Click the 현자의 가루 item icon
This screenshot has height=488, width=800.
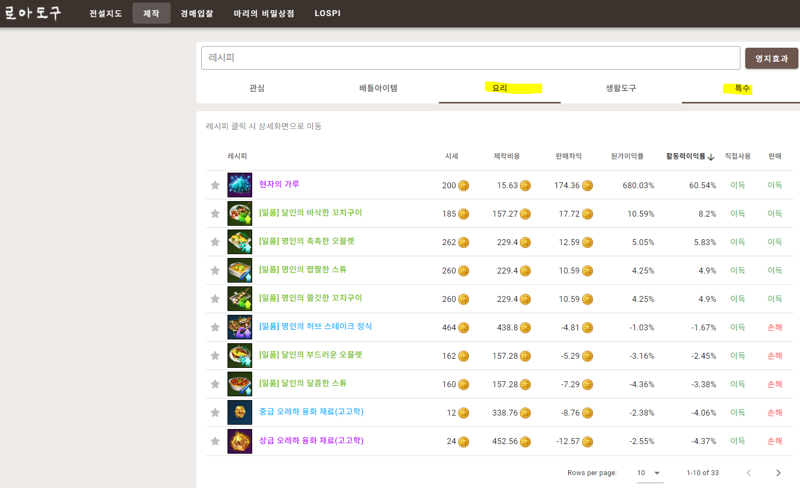(239, 185)
